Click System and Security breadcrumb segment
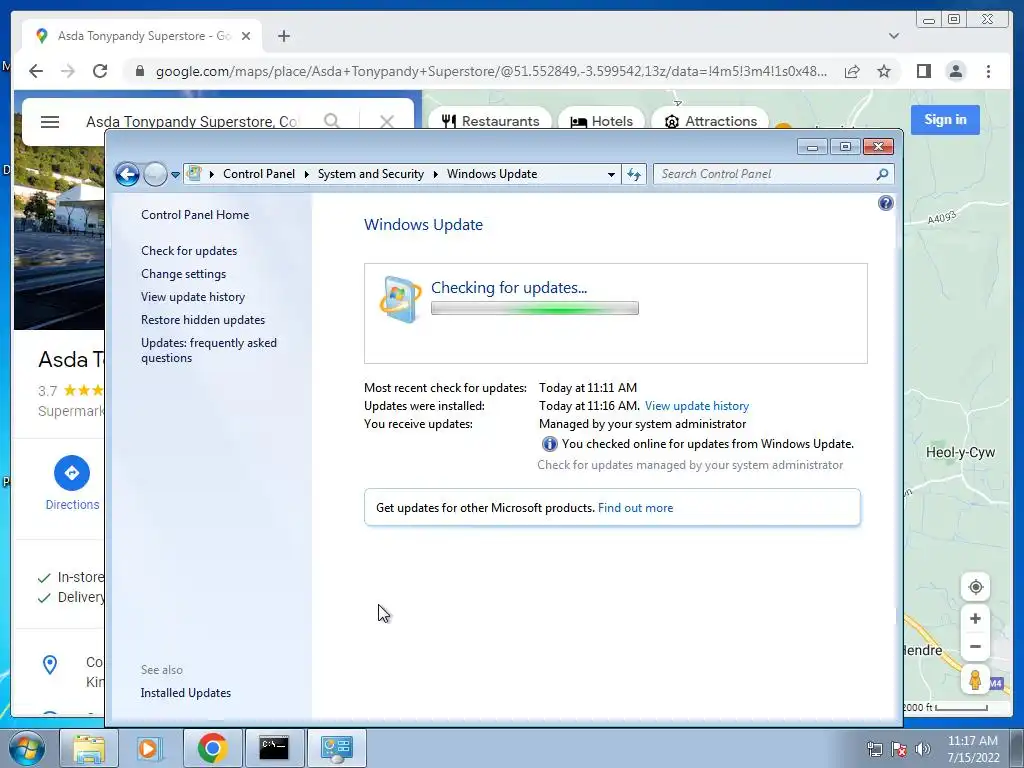 click(x=370, y=174)
